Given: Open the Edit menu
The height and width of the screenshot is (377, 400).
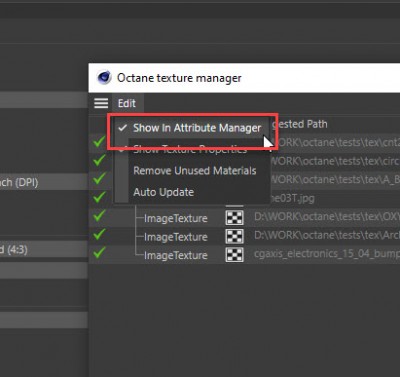Looking at the screenshot, I should [x=127, y=103].
